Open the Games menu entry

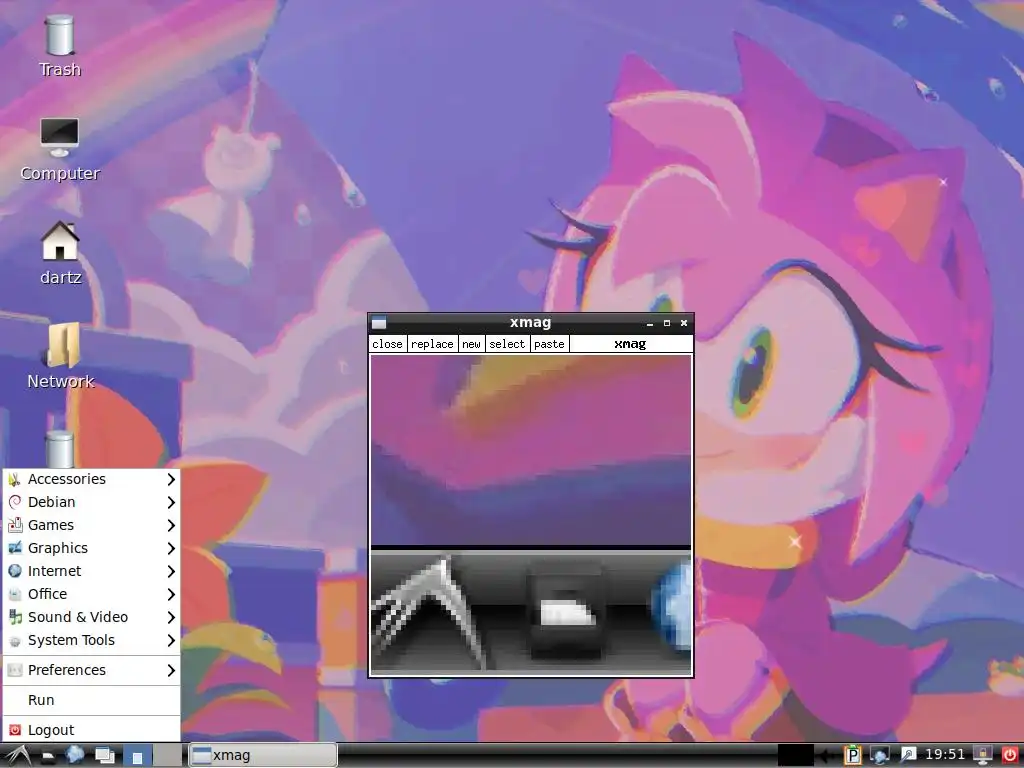coord(91,525)
